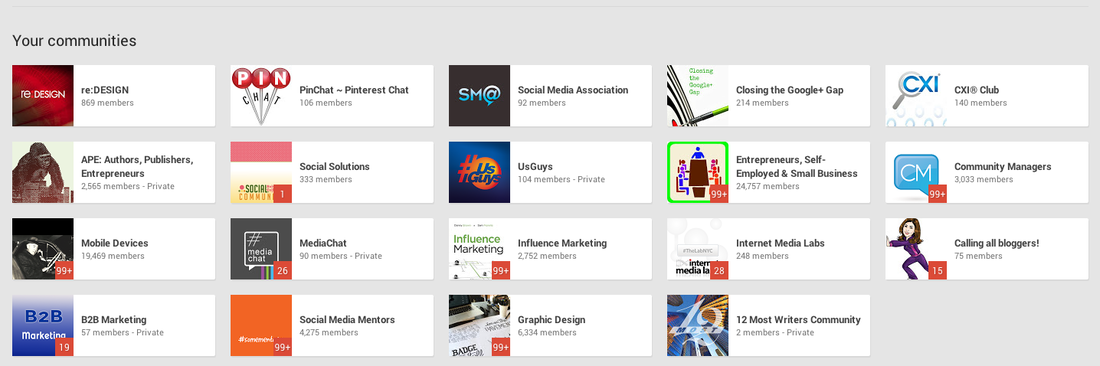Screen dimensions: 1100x366
Task: Select the Graphic Design community card
Action: (x=550, y=325)
